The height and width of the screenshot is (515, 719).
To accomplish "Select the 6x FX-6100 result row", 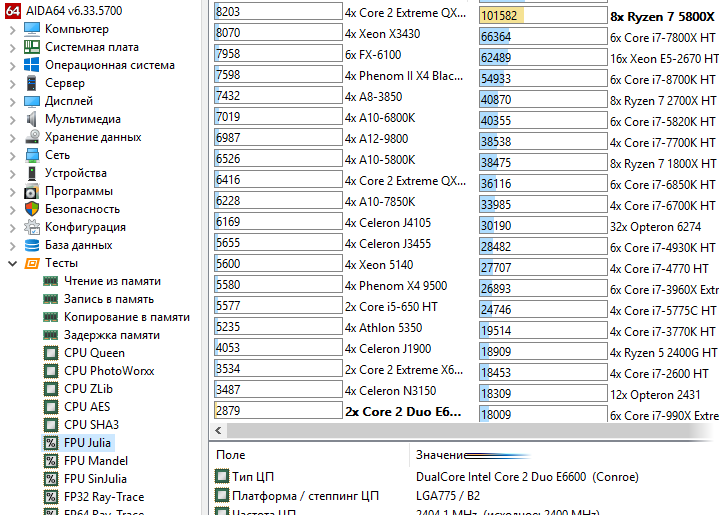I will [373, 55].
